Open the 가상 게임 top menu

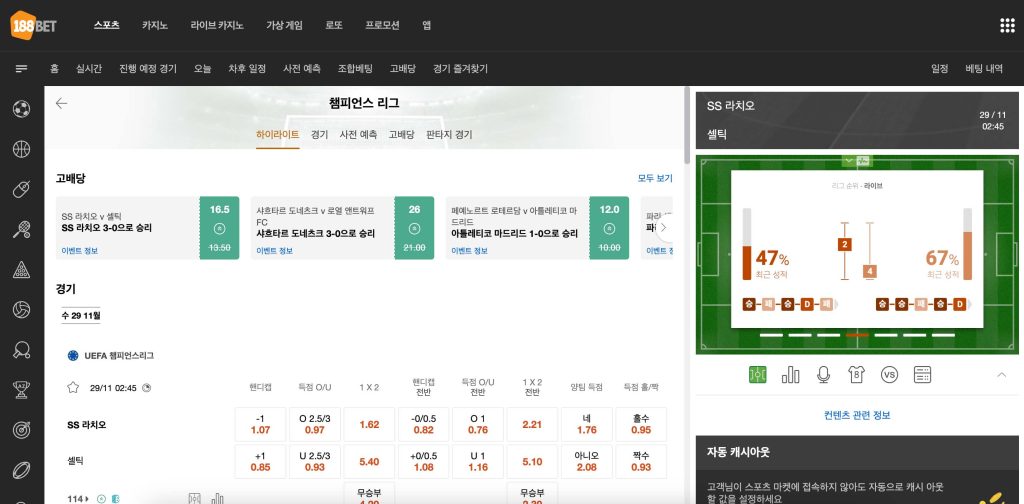click(284, 25)
